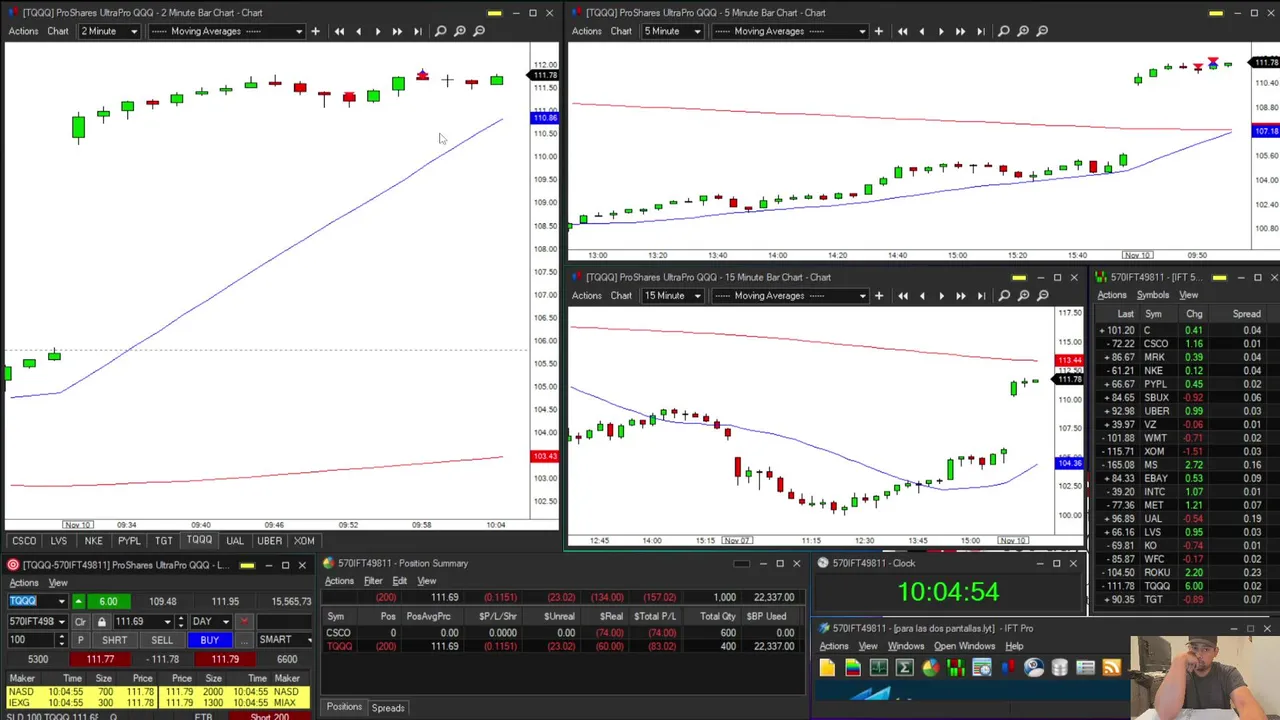Open the blue-red candlestick chart icon in IFT Pro
1280x720 pixels.
[x=1008, y=668]
